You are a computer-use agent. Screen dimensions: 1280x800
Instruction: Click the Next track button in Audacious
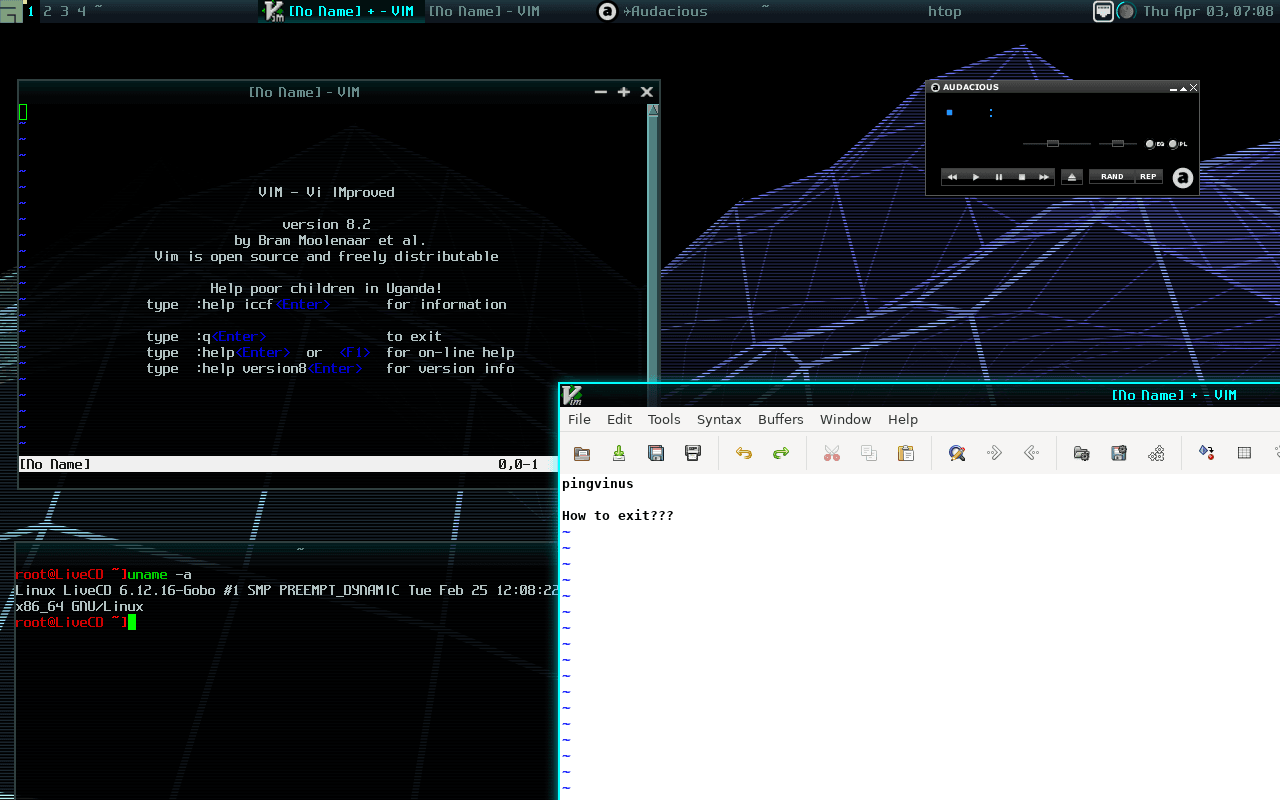point(1044,177)
